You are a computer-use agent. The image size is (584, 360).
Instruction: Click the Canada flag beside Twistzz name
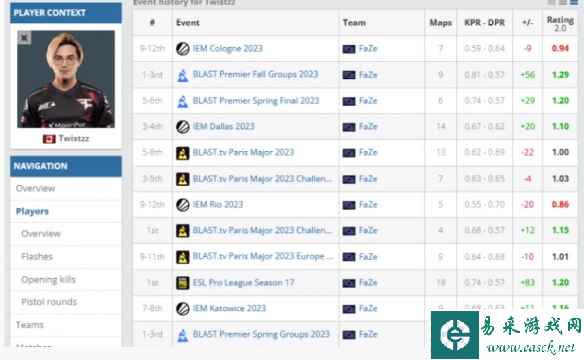pyautogui.click(x=49, y=139)
